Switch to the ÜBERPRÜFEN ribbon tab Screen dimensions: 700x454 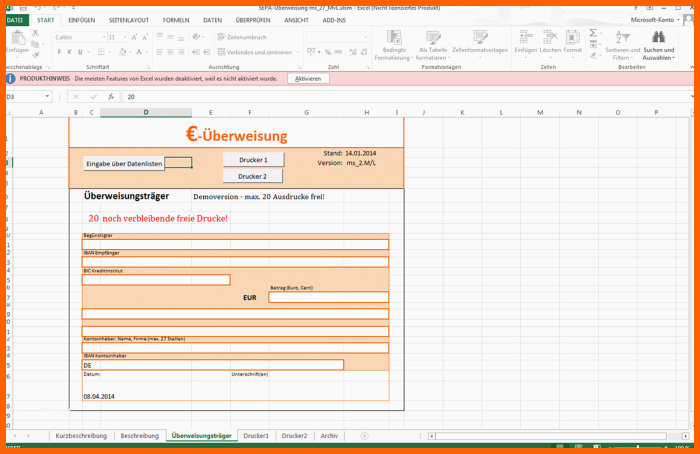pyautogui.click(x=253, y=20)
